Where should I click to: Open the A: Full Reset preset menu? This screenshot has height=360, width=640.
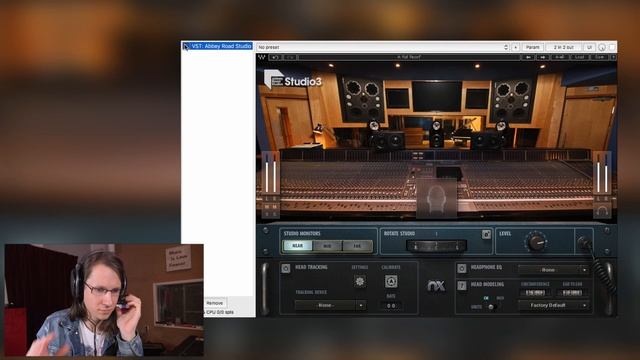409,58
